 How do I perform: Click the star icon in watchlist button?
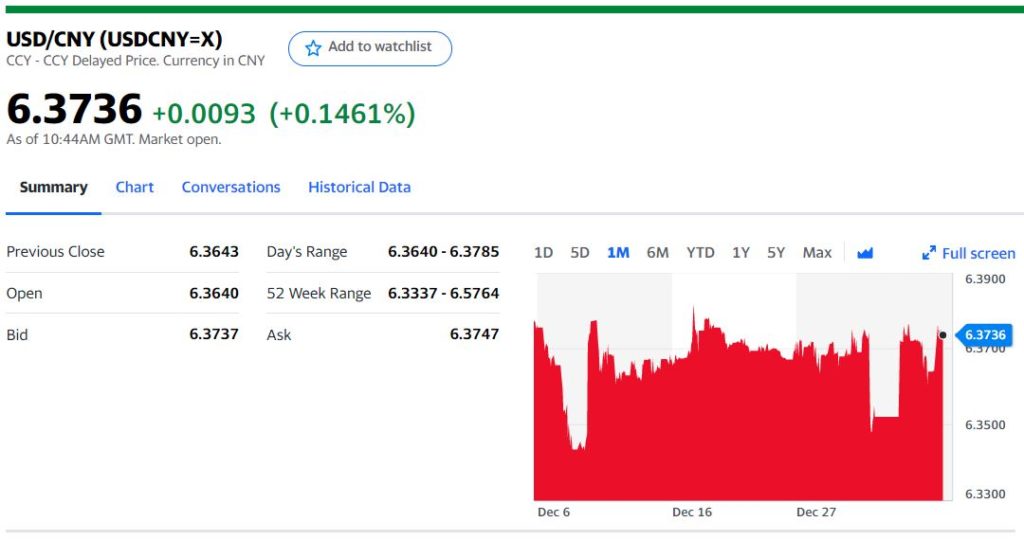coord(313,48)
